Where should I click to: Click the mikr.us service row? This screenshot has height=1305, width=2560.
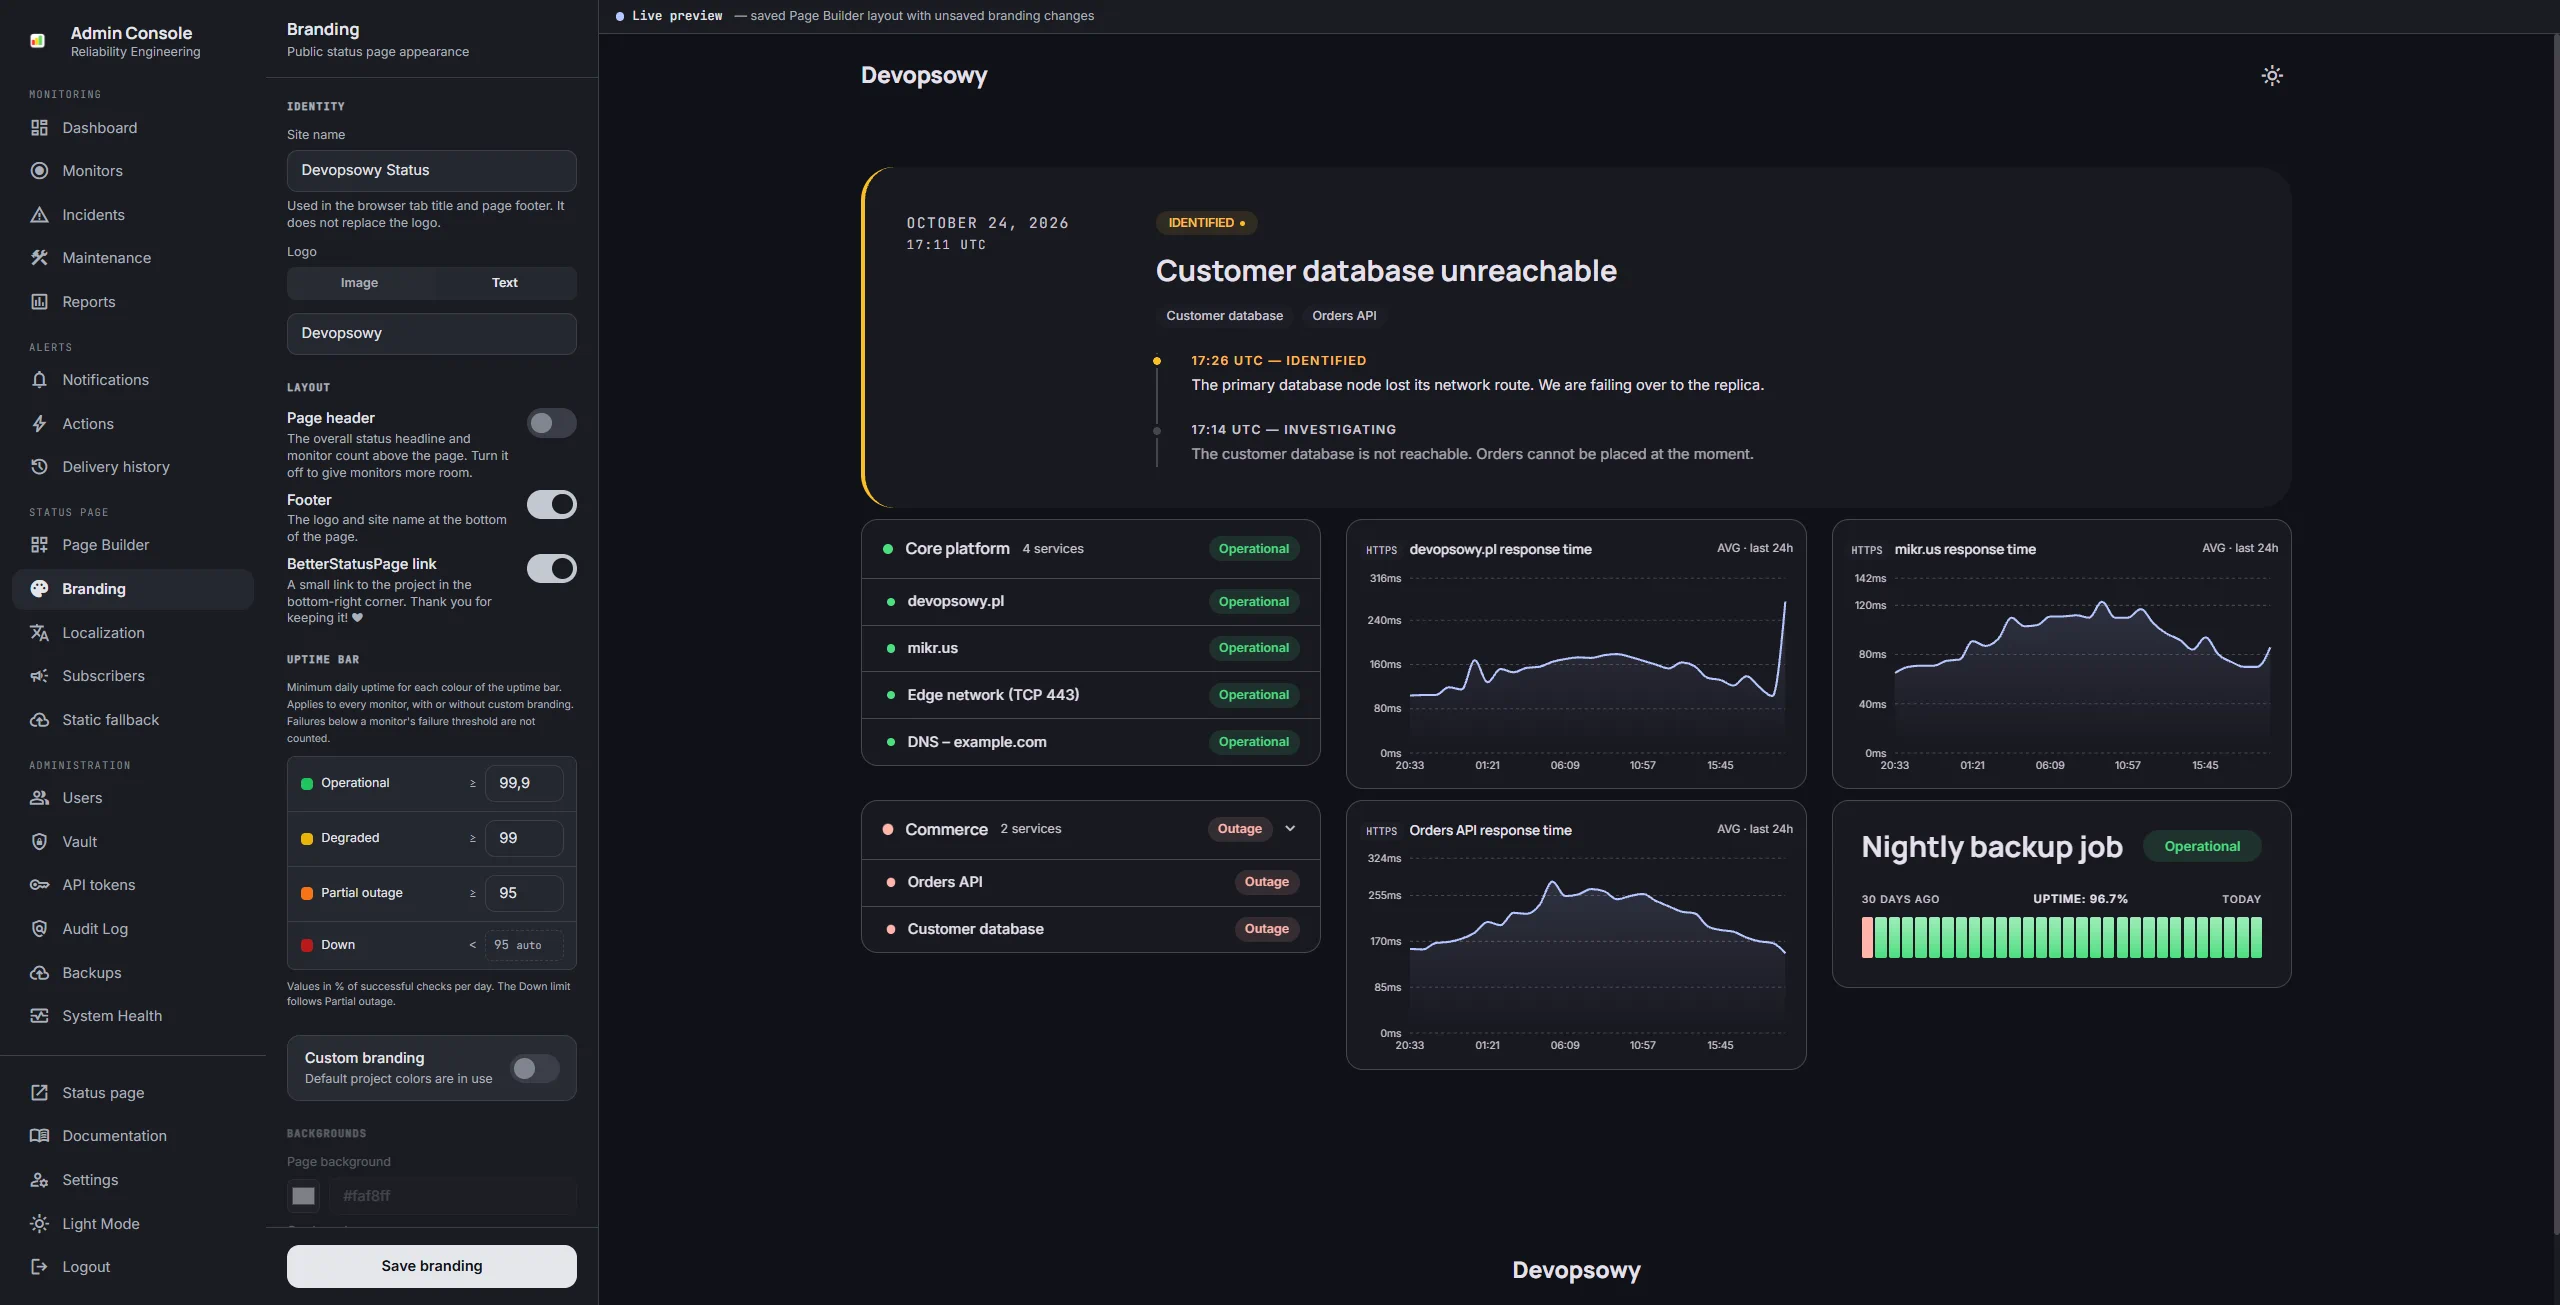(x=1090, y=648)
